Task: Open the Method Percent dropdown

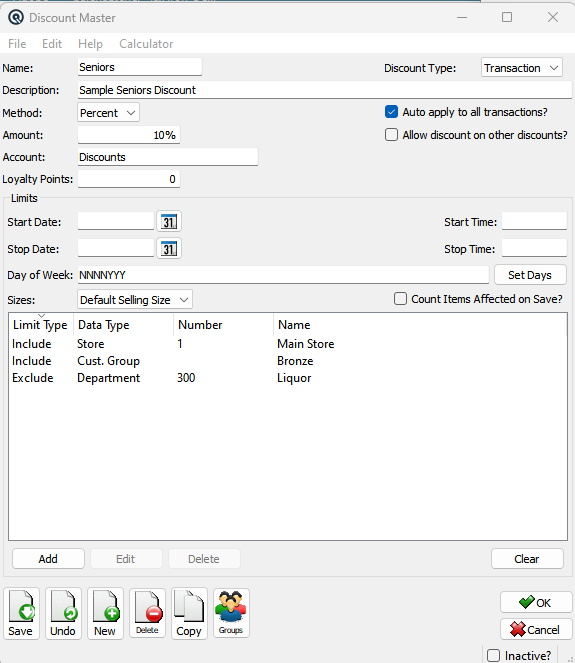Action: coord(108,113)
